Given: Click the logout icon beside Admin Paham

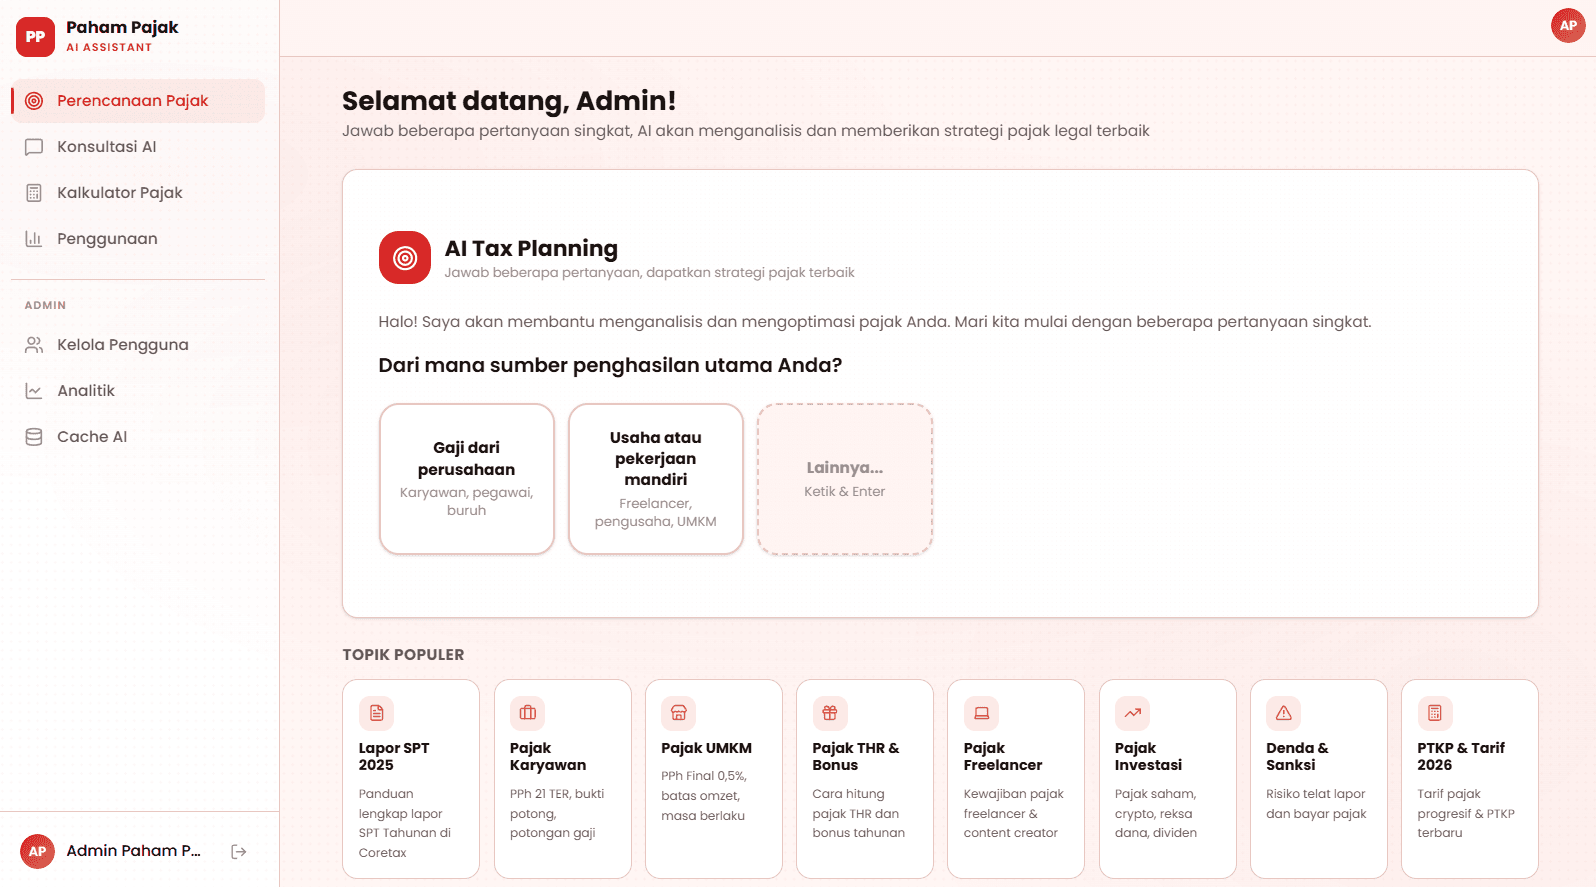Looking at the screenshot, I should [238, 850].
